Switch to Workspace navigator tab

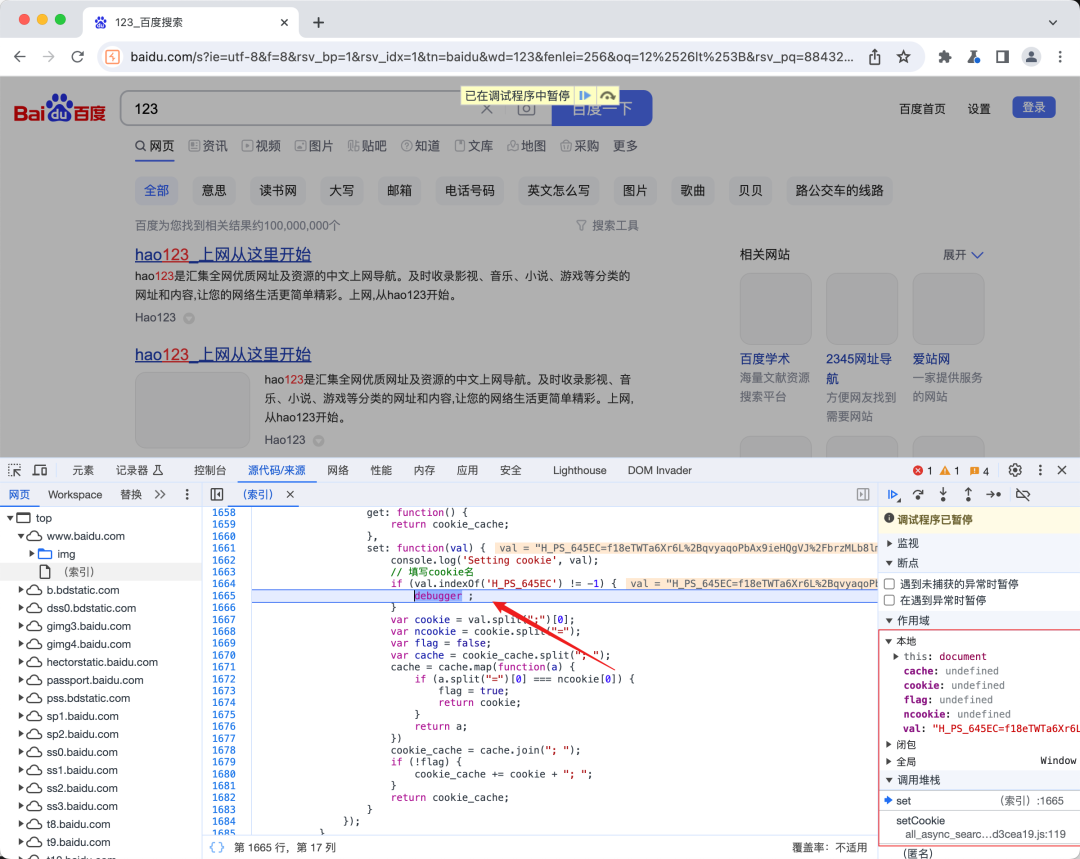point(75,495)
